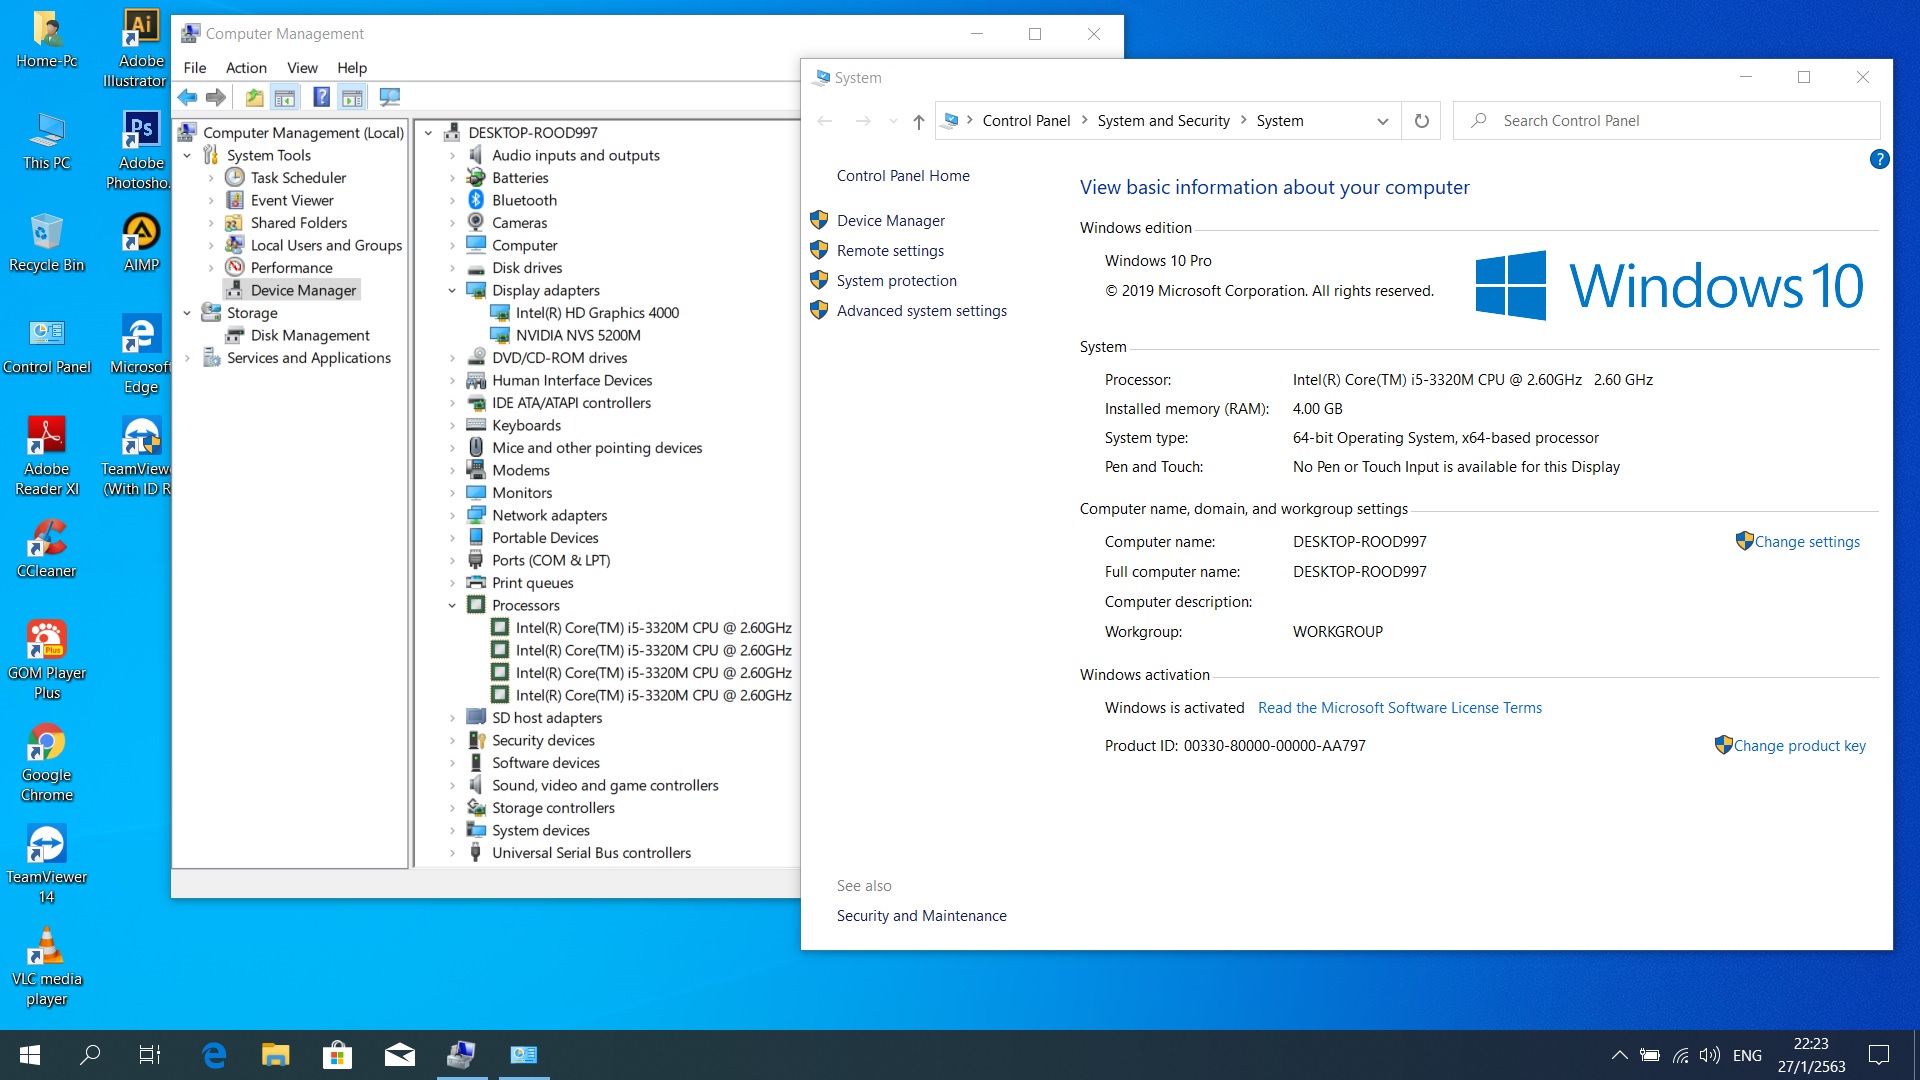Select NVIDIA NVS 5200M display adapter
The width and height of the screenshot is (1920, 1080).
tap(578, 335)
